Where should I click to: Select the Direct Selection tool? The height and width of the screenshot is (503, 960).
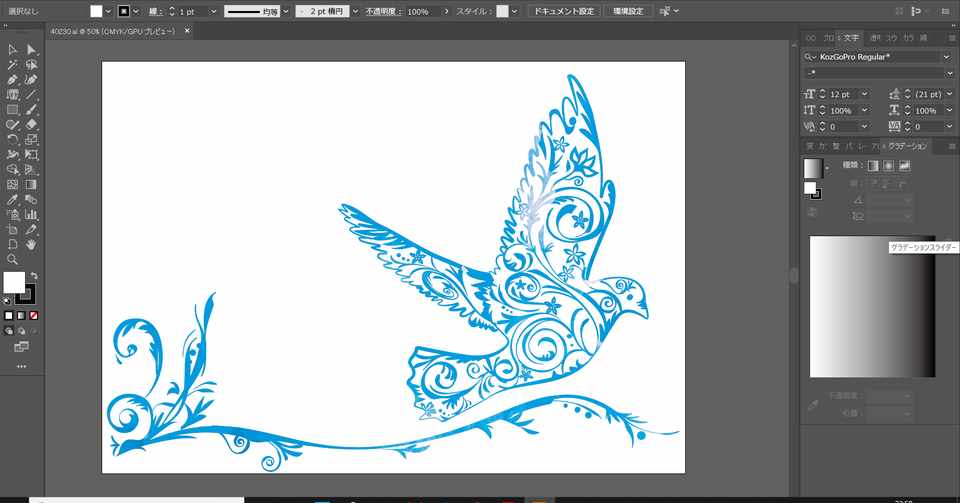click(x=31, y=50)
